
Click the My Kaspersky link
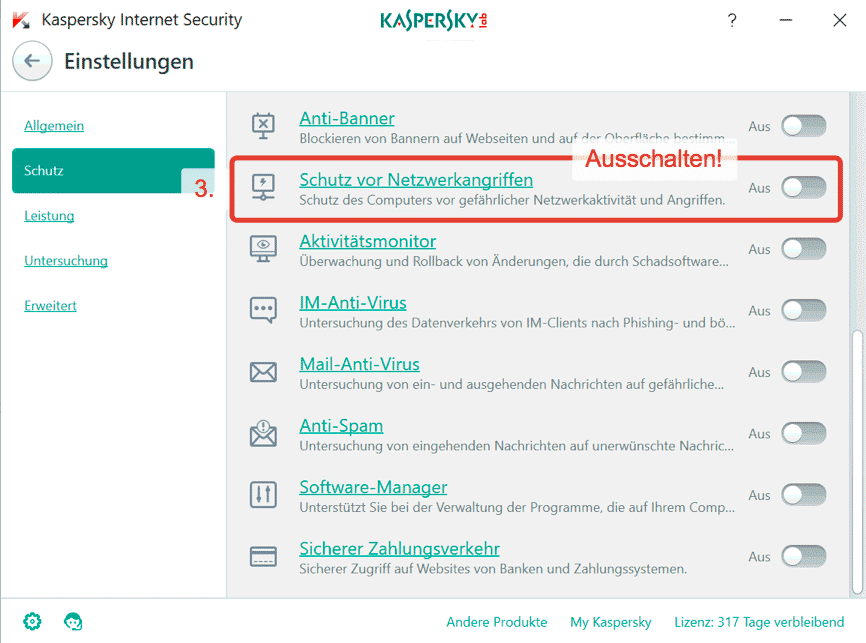point(611,622)
